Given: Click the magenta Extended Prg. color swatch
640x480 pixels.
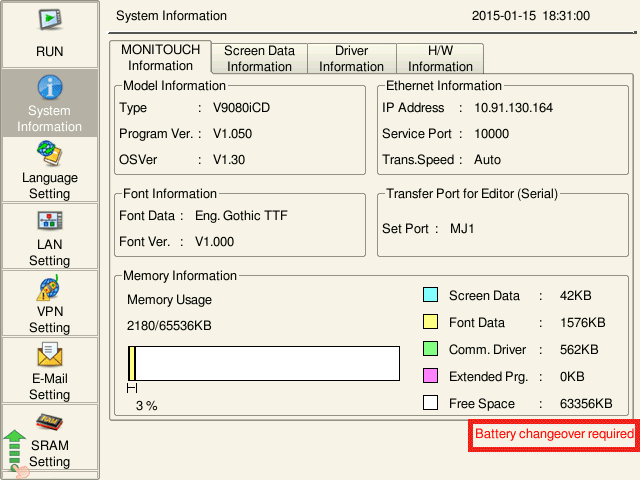Looking at the screenshot, I should (430, 376).
